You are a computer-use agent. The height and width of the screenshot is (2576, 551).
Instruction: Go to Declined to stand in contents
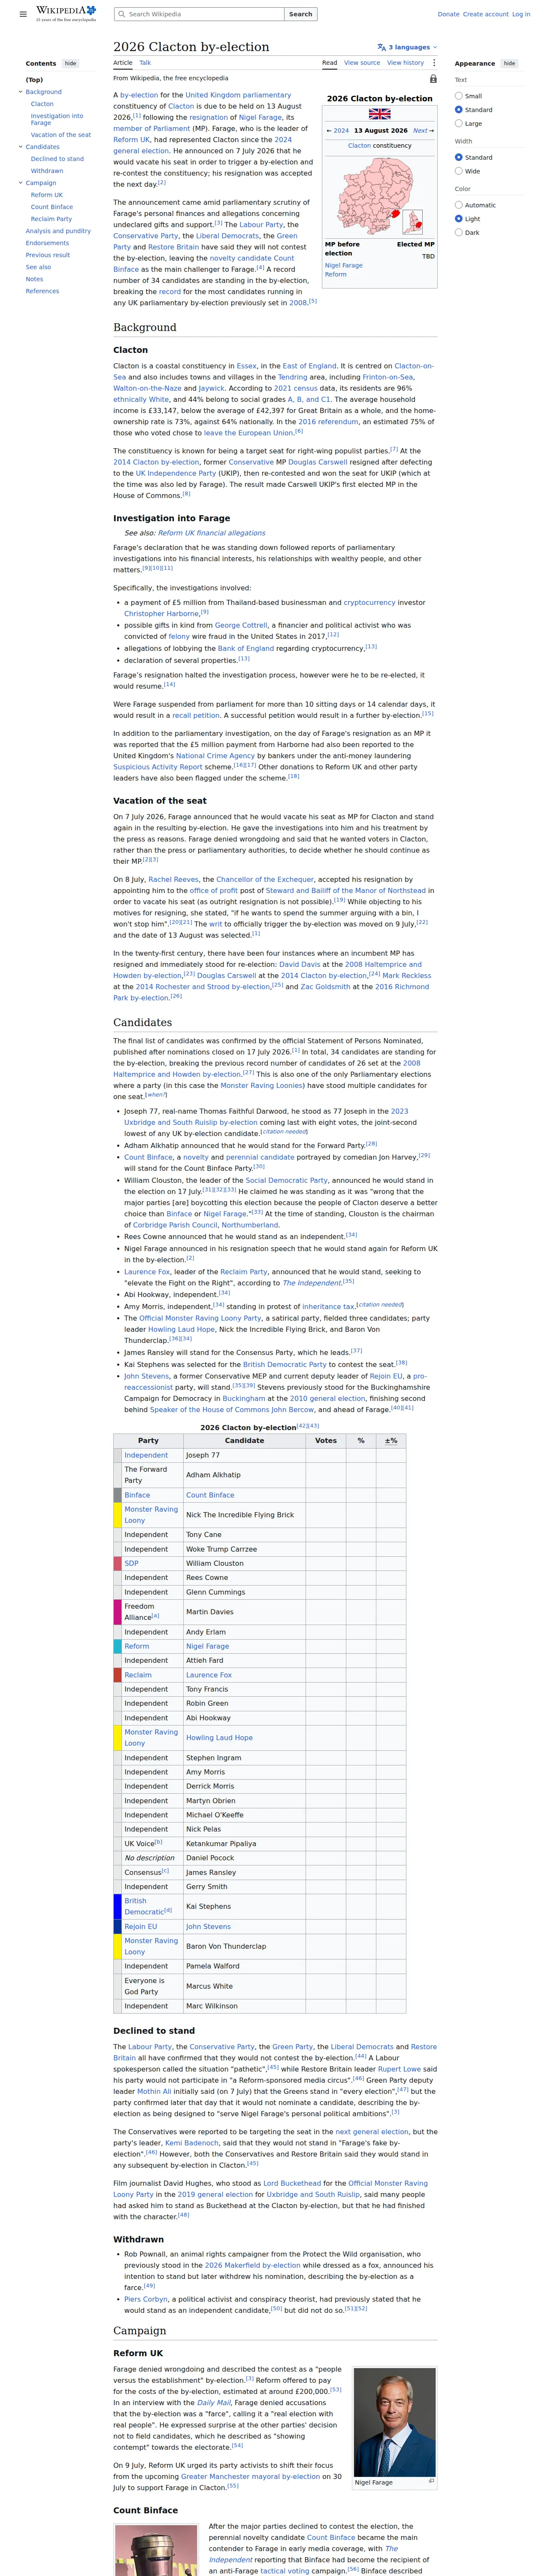[x=57, y=159]
